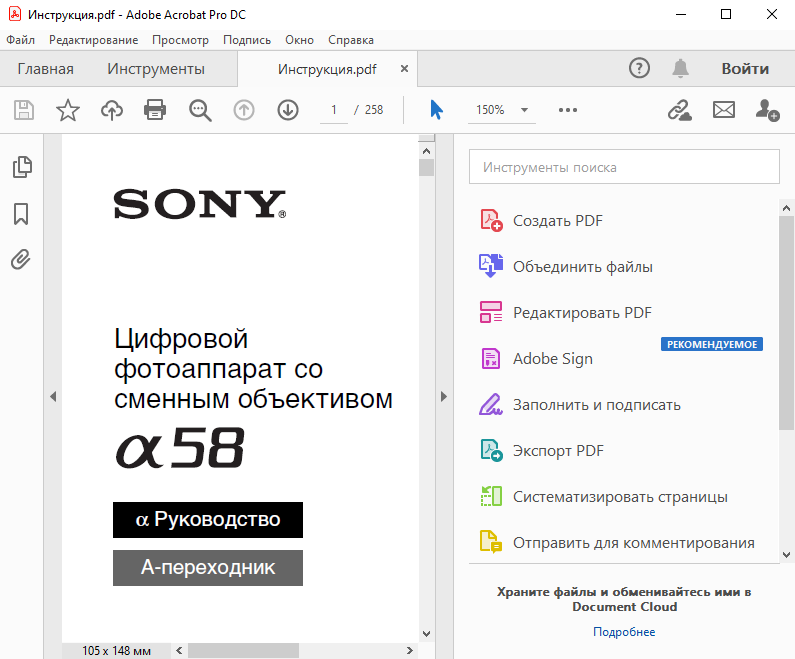The height and width of the screenshot is (659, 795).
Task: Open bookmarks panel icon
Action: (21, 214)
